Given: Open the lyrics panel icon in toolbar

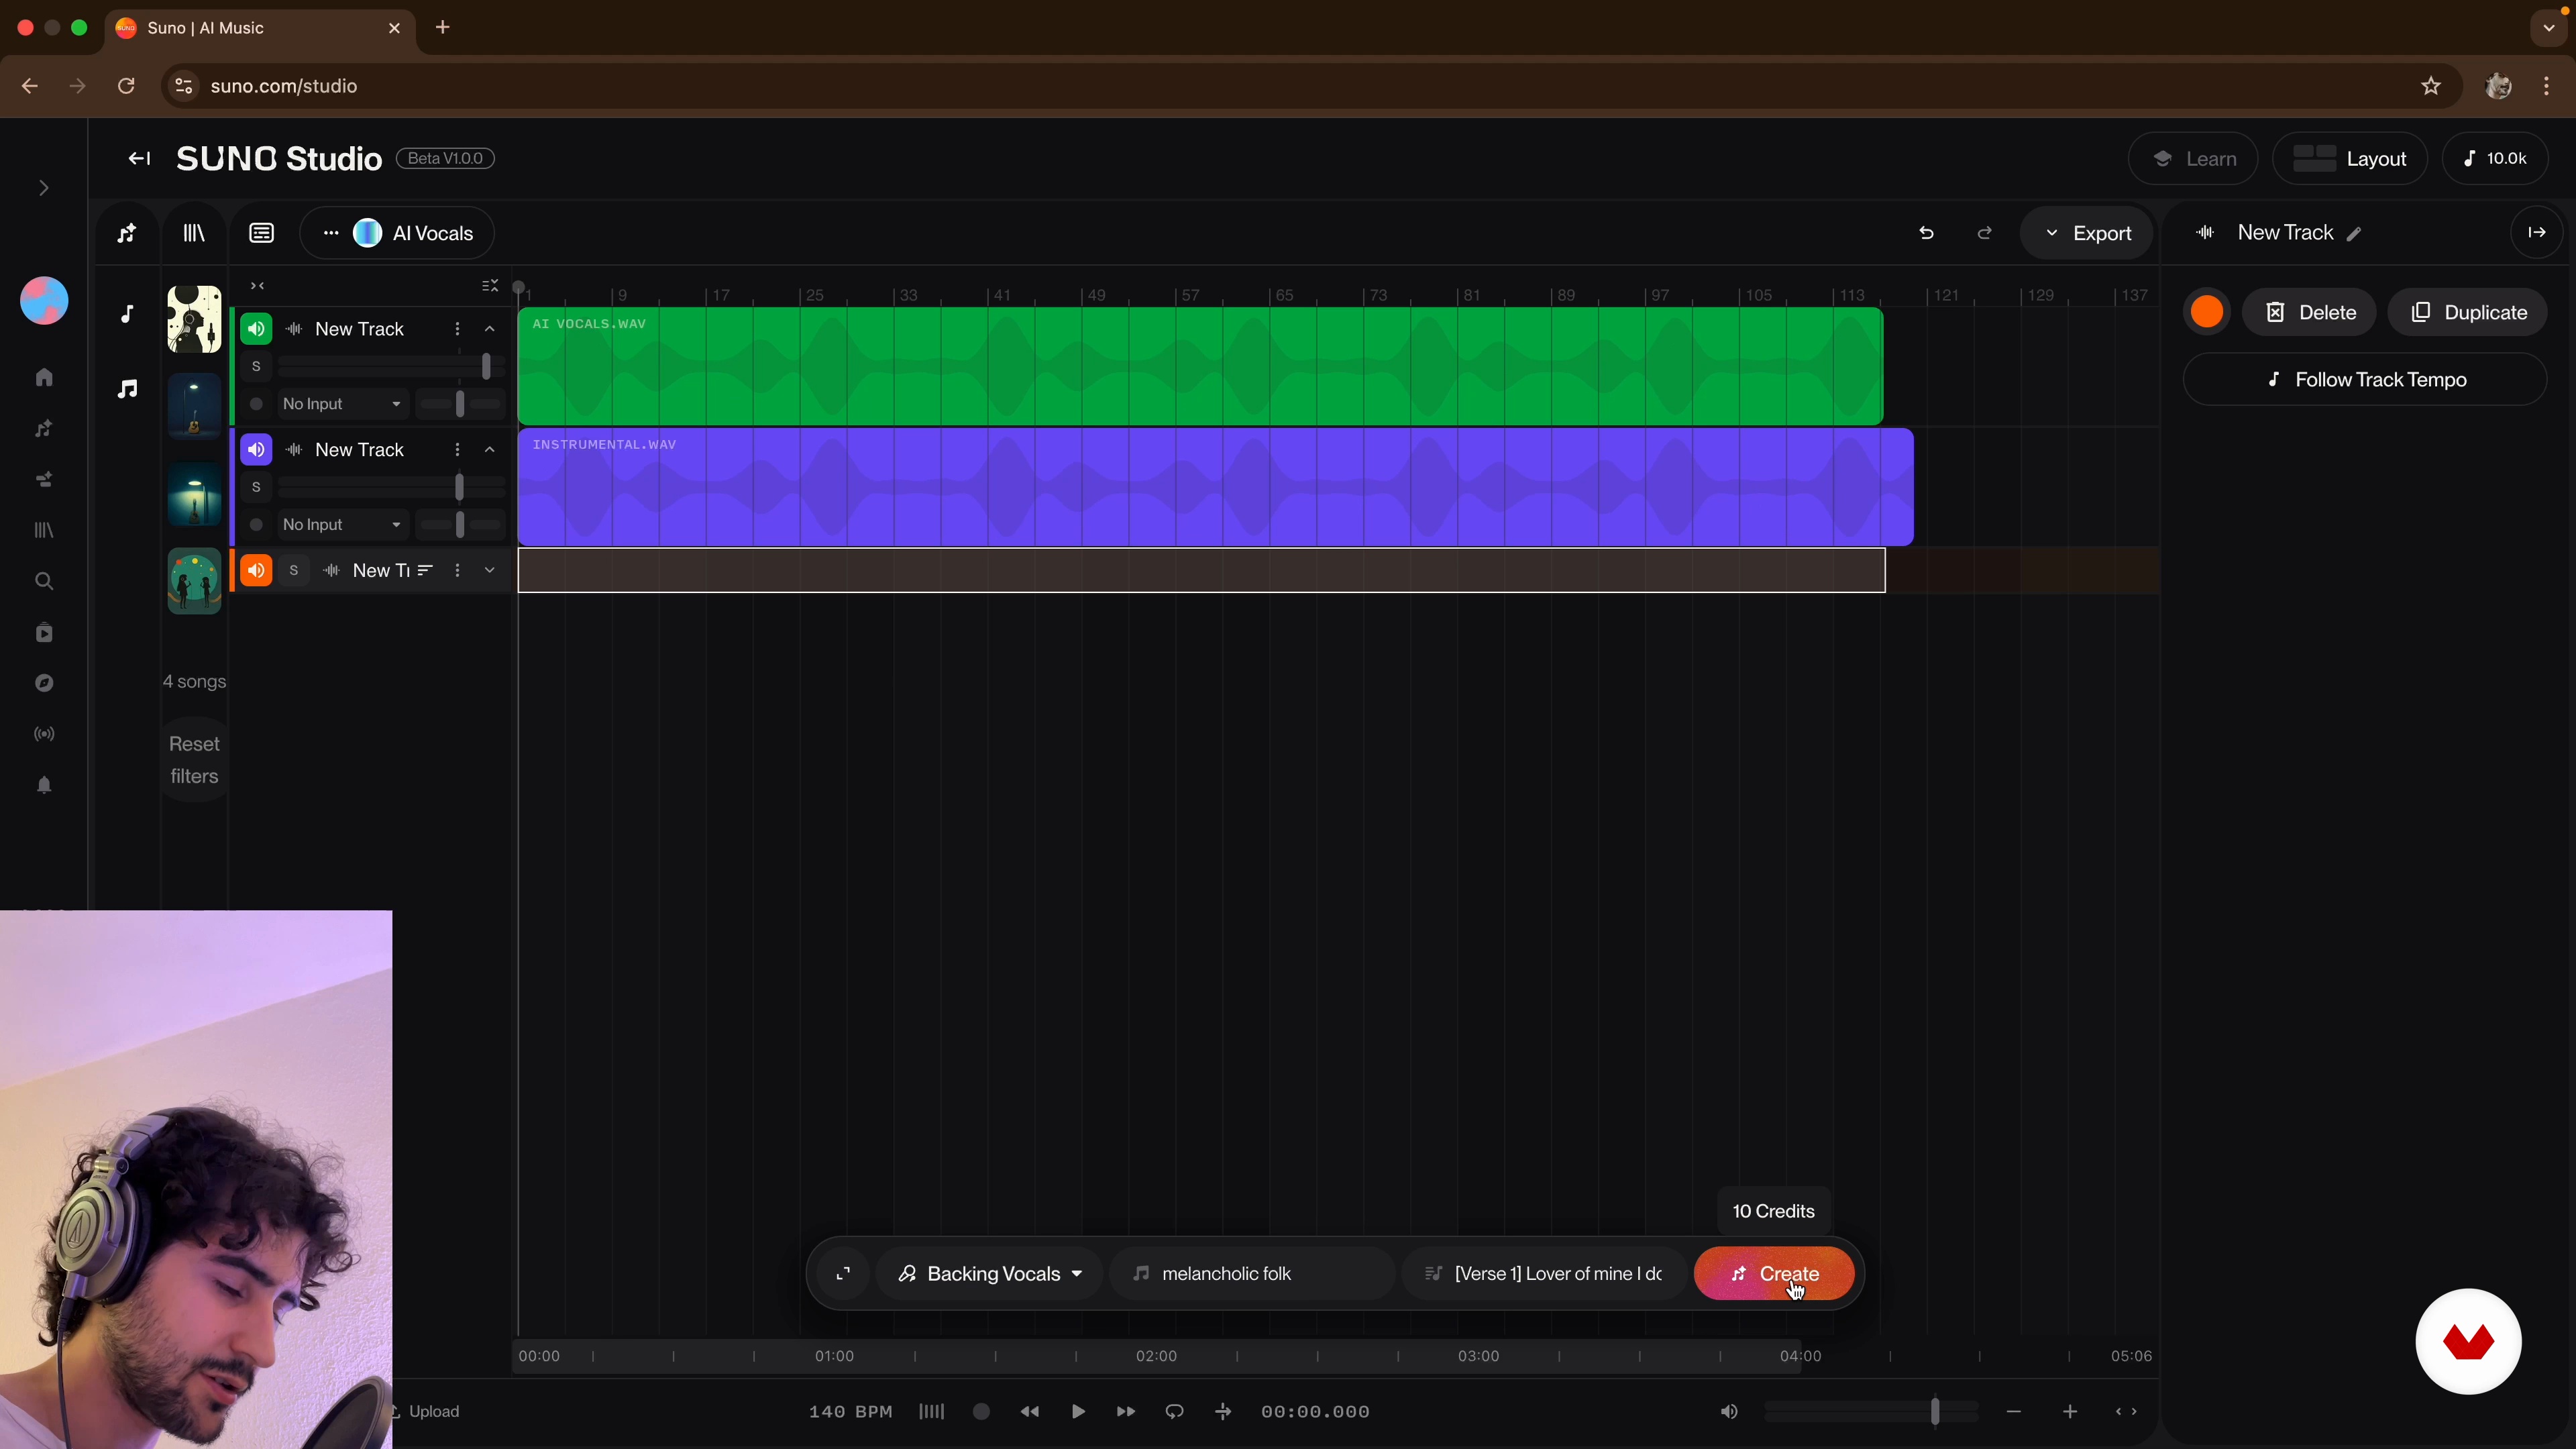Looking at the screenshot, I should click(261, 233).
